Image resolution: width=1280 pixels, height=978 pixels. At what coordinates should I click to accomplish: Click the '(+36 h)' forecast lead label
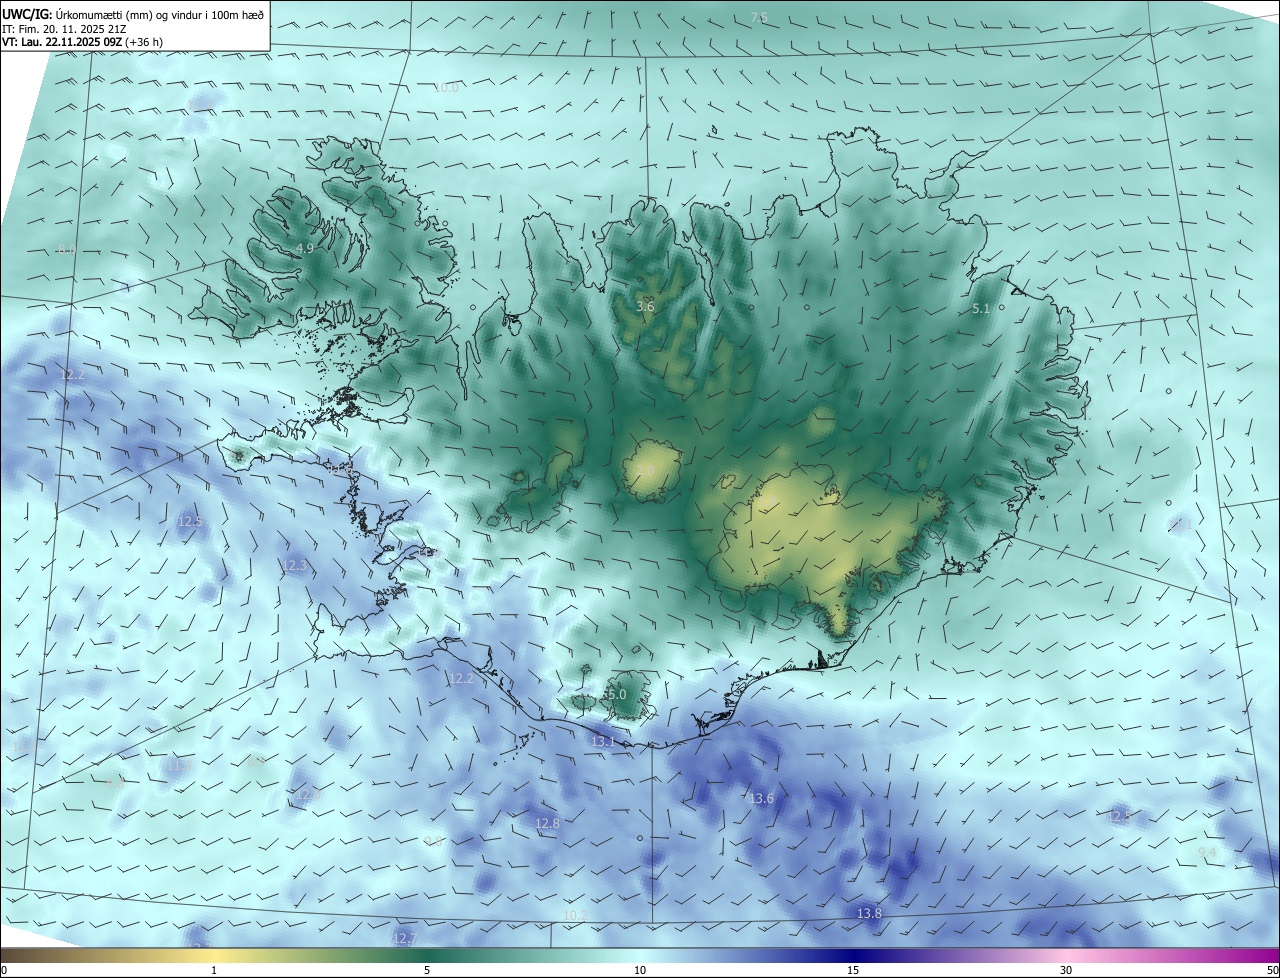coord(145,42)
